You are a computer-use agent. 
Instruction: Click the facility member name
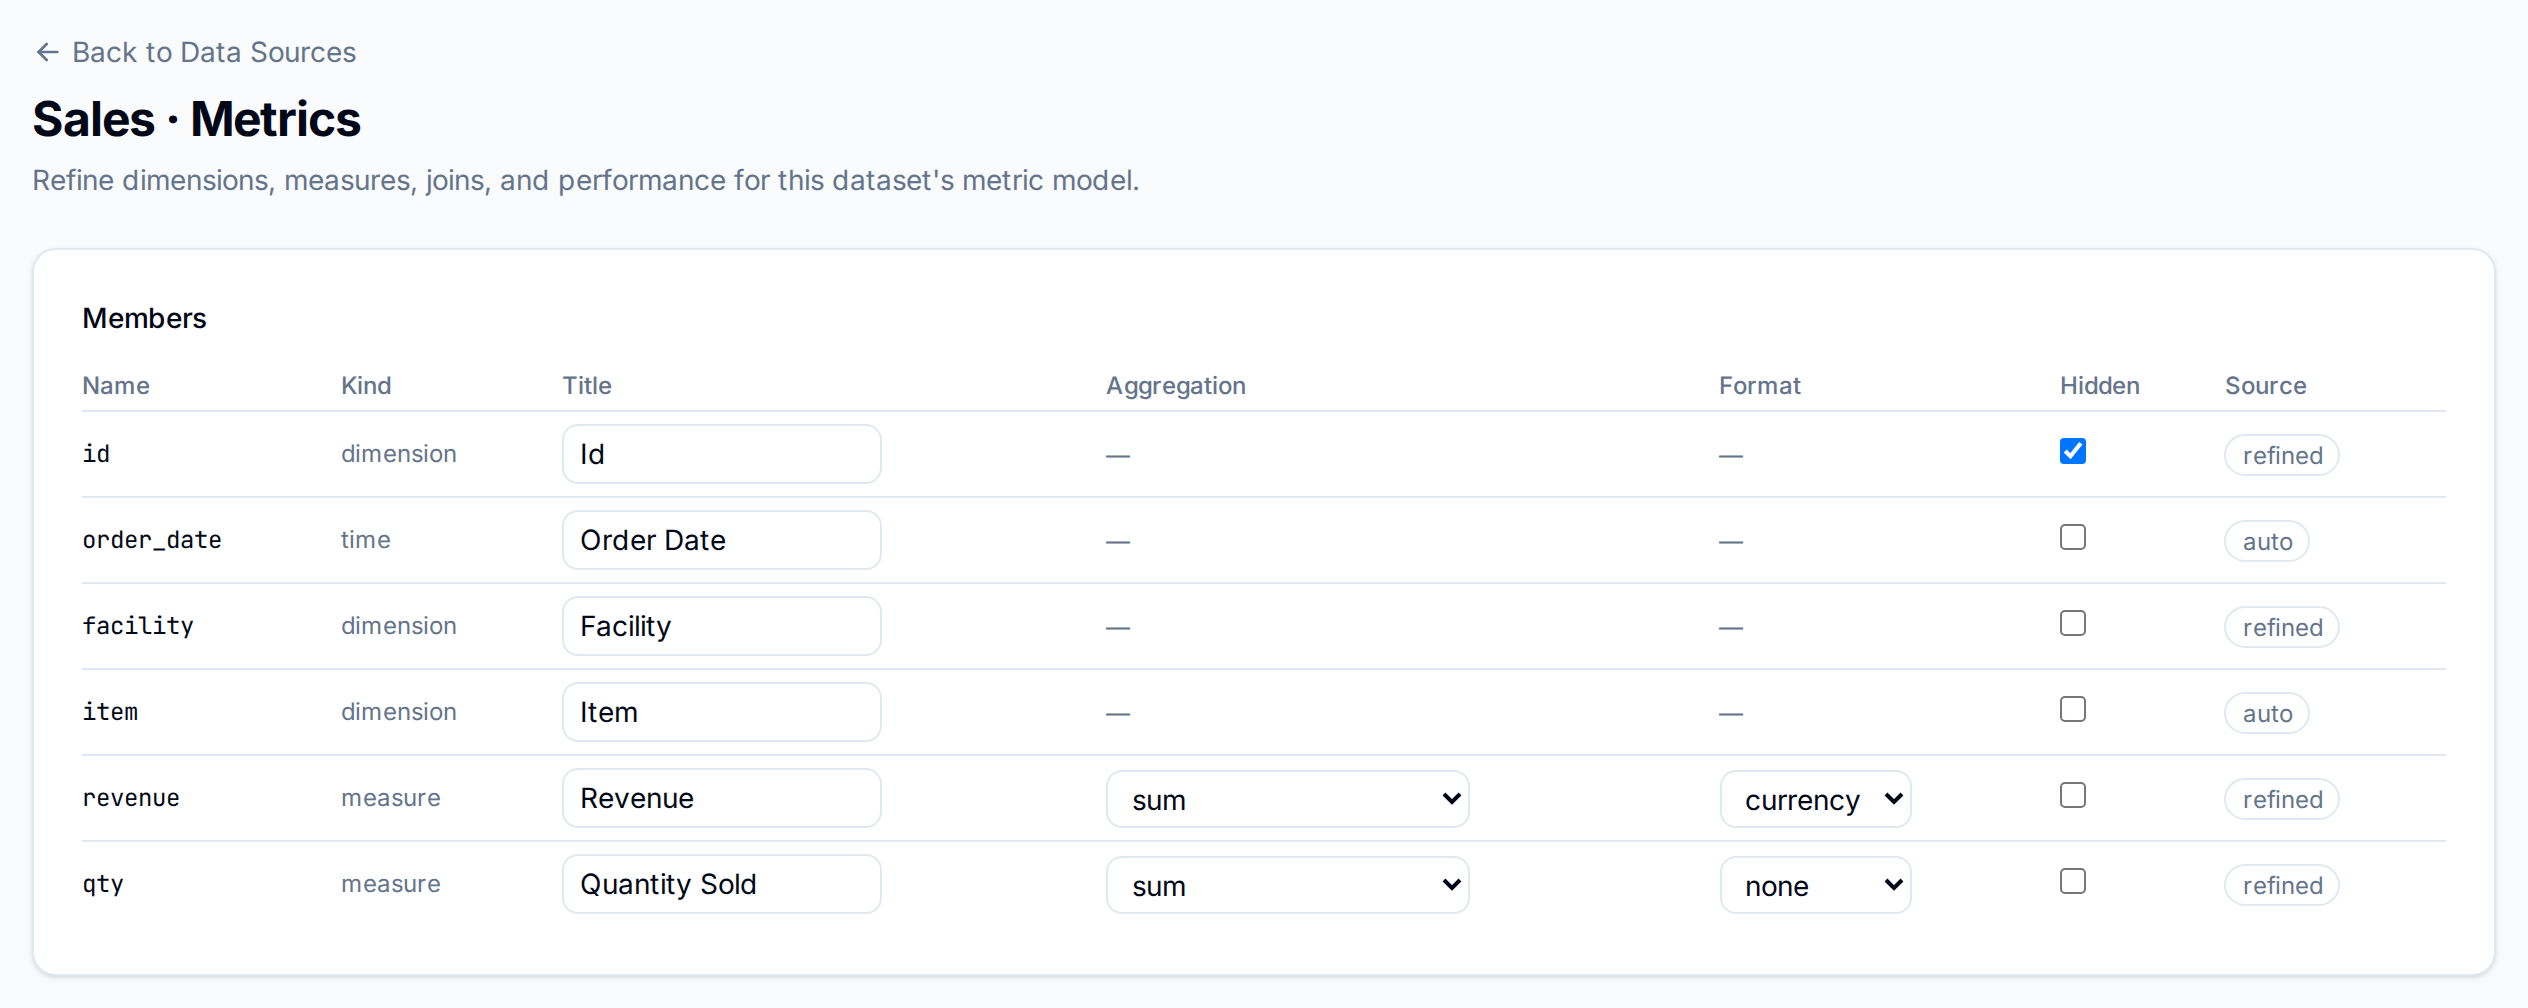click(x=138, y=626)
